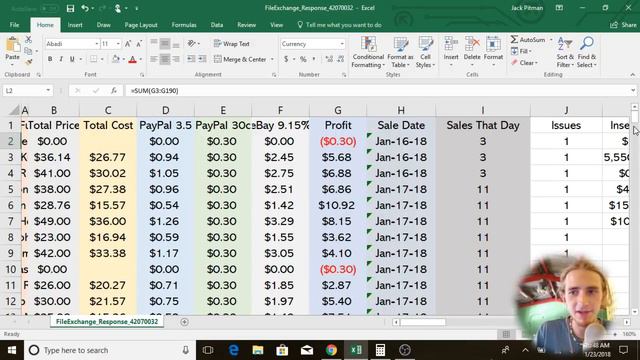Click Find & Select magnifier icon
This screenshot has height=360, width=640.
tap(587, 44)
